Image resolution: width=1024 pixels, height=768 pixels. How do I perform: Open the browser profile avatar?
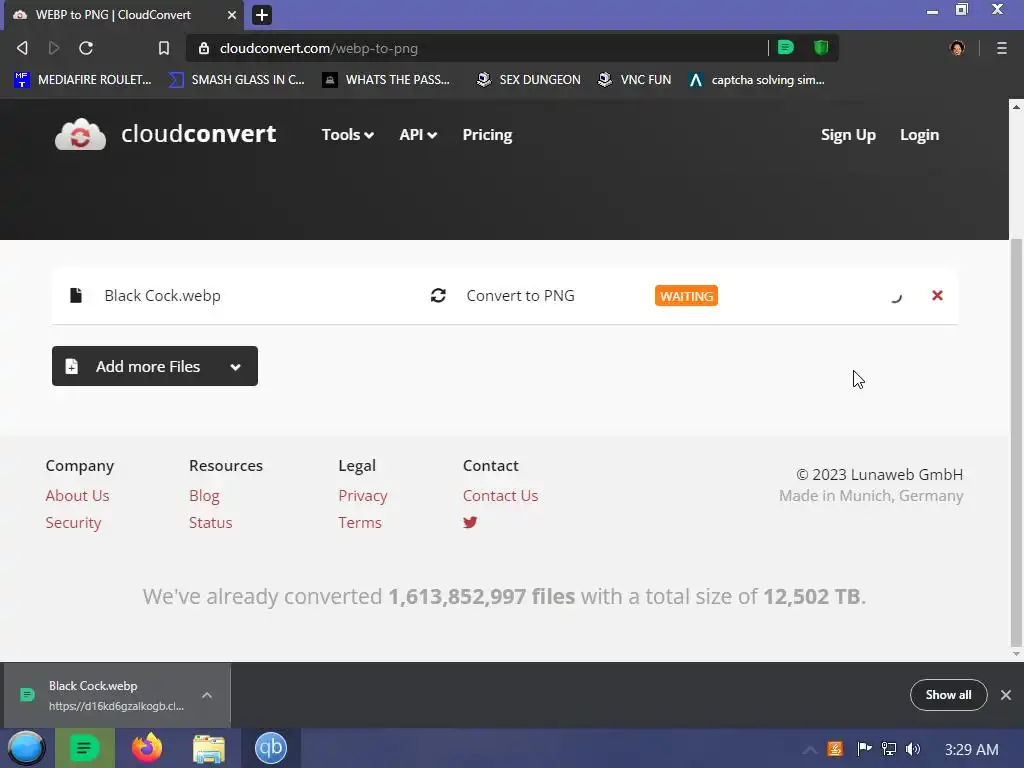pos(957,48)
